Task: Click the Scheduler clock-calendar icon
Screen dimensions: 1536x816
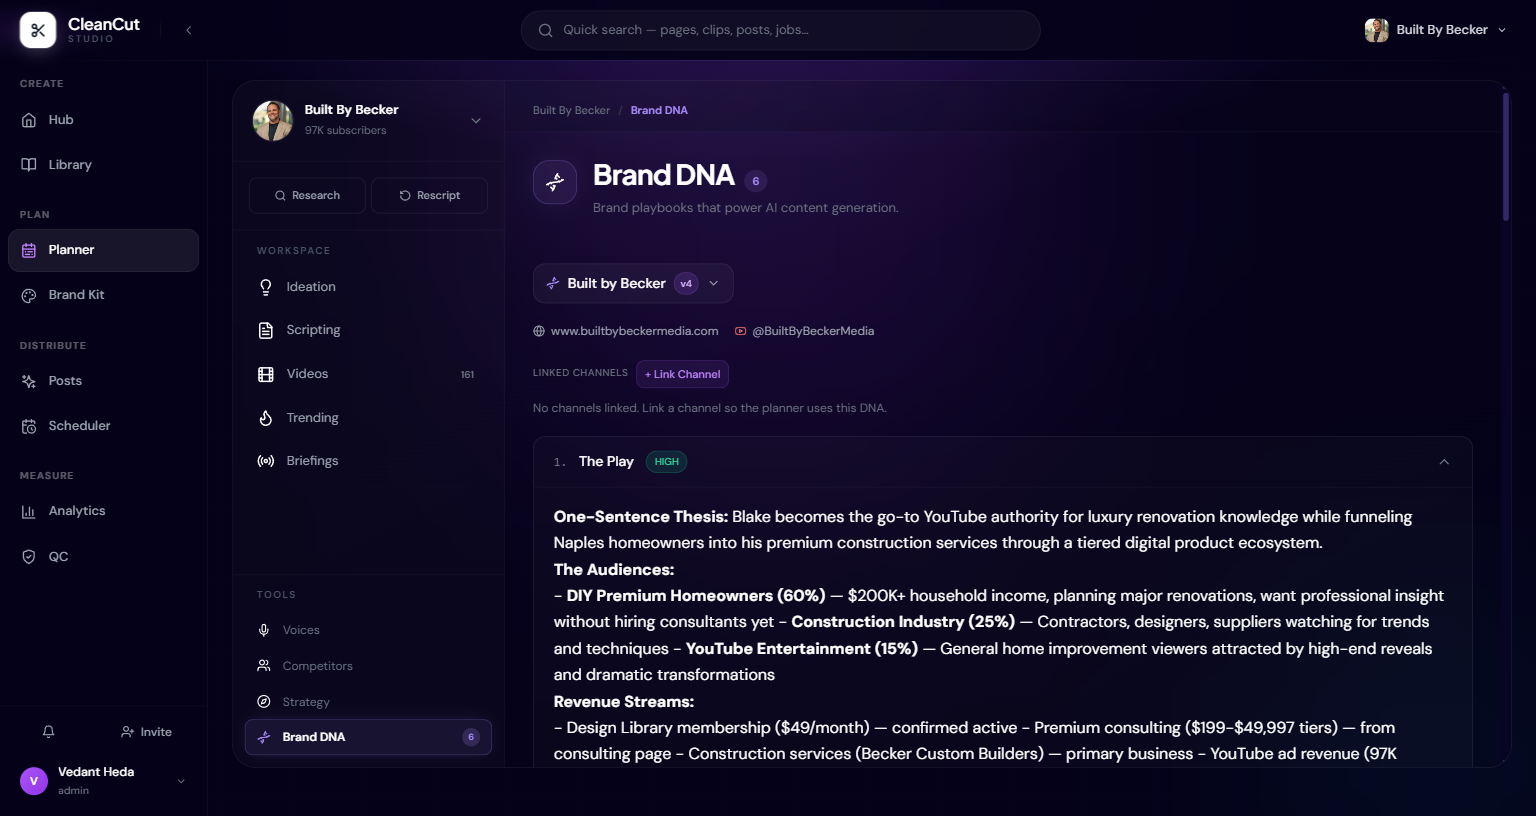Action: (x=29, y=426)
